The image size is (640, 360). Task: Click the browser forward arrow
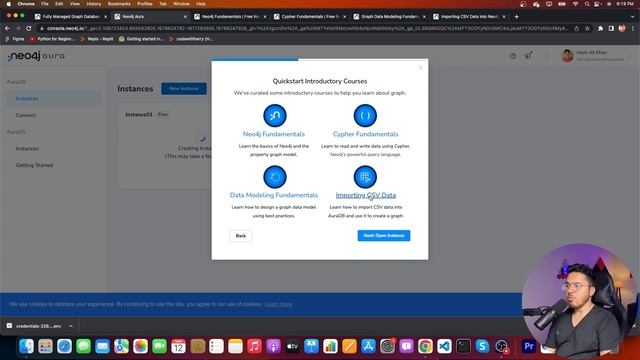(x=18, y=28)
